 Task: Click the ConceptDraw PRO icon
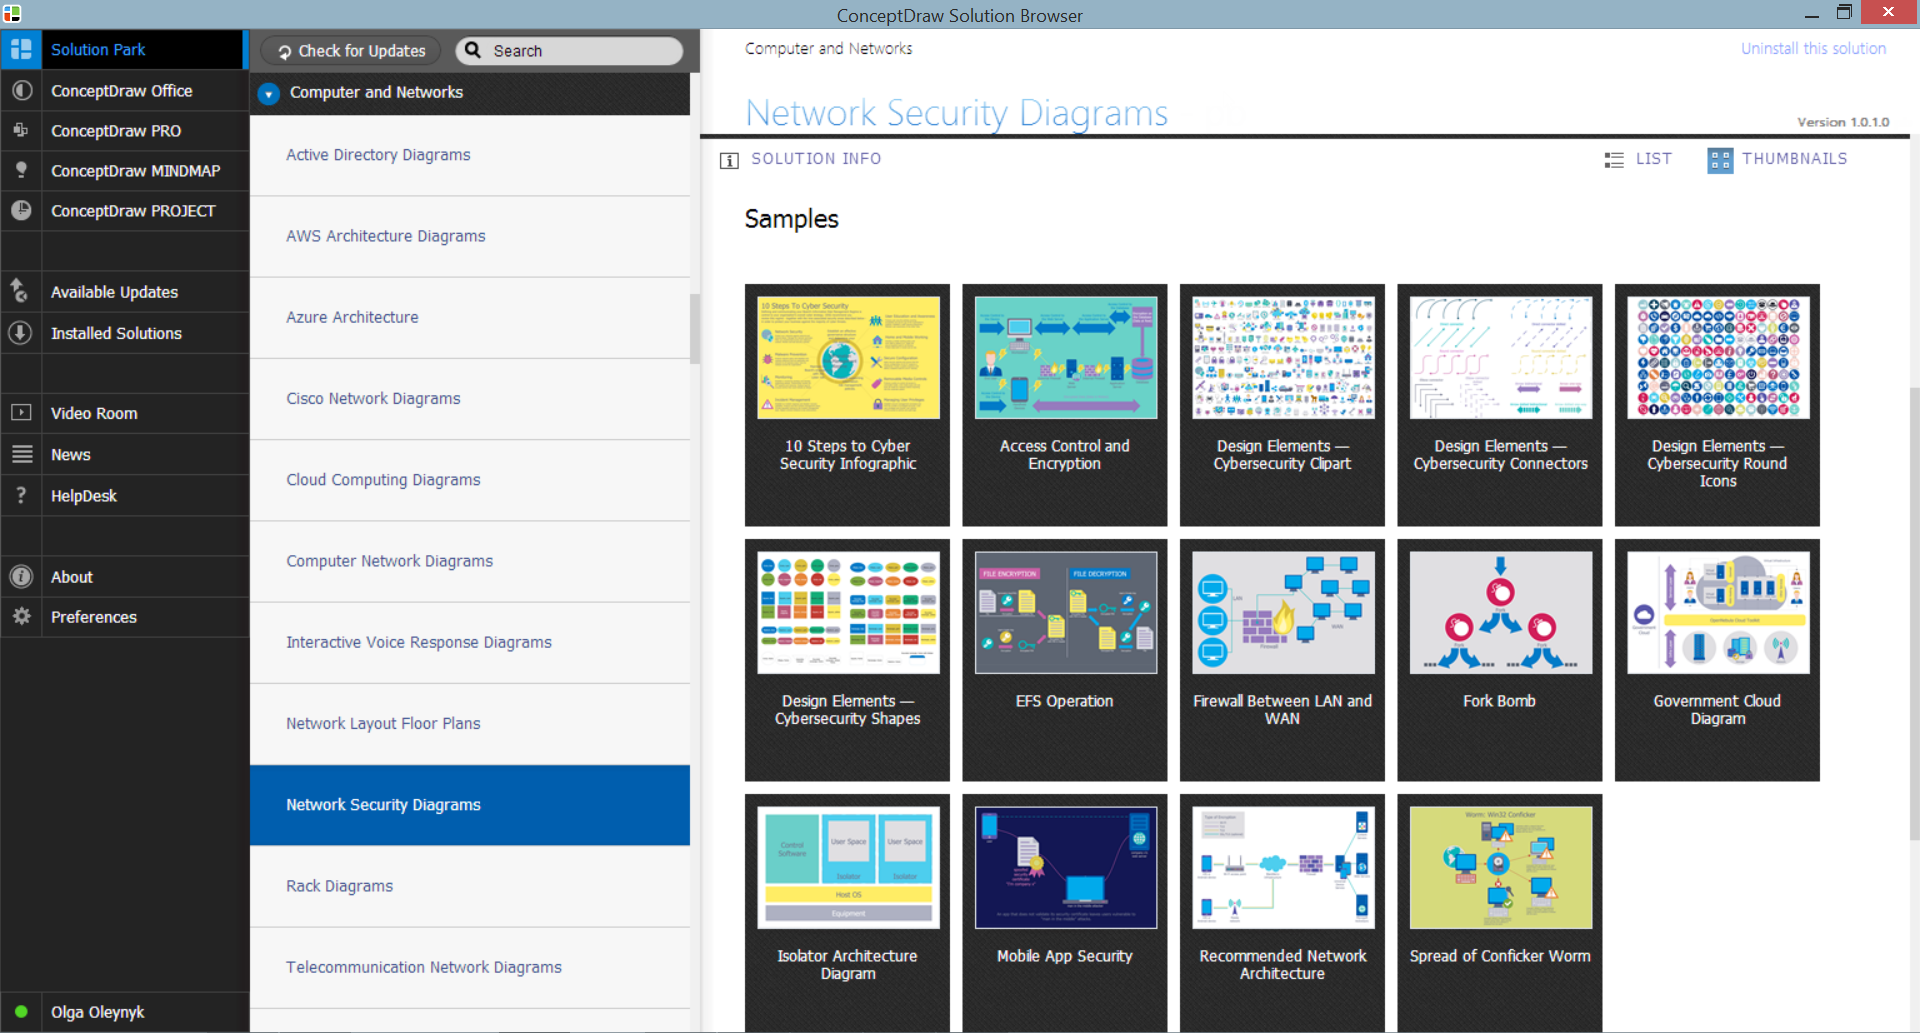coord(21,130)
